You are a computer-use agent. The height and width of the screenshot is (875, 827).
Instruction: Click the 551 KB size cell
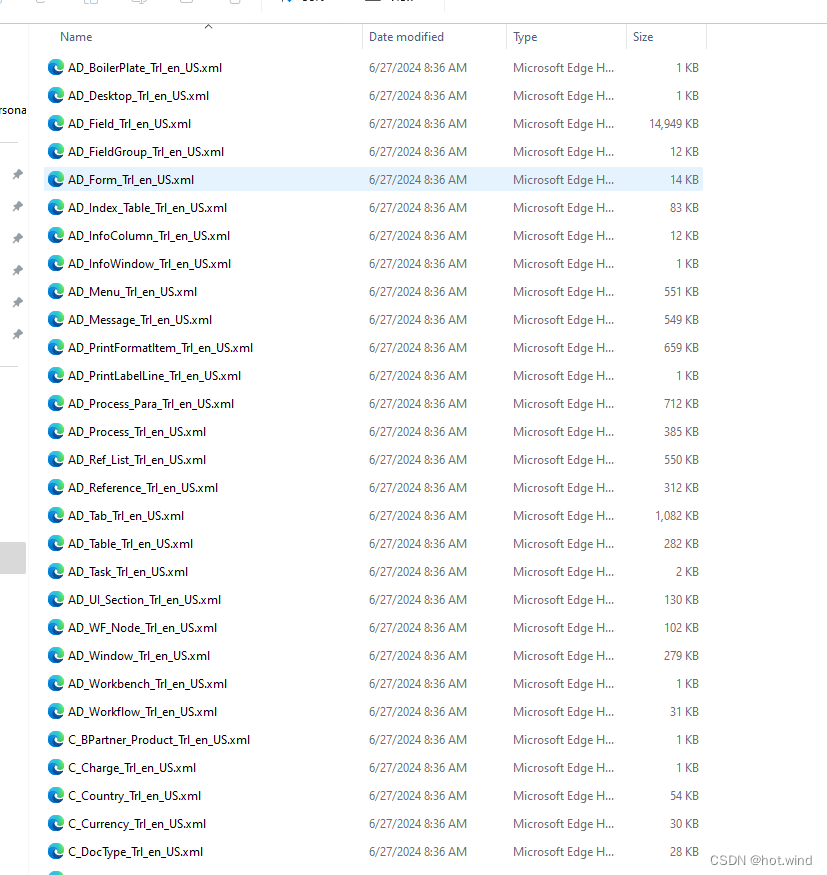point(681,291)
